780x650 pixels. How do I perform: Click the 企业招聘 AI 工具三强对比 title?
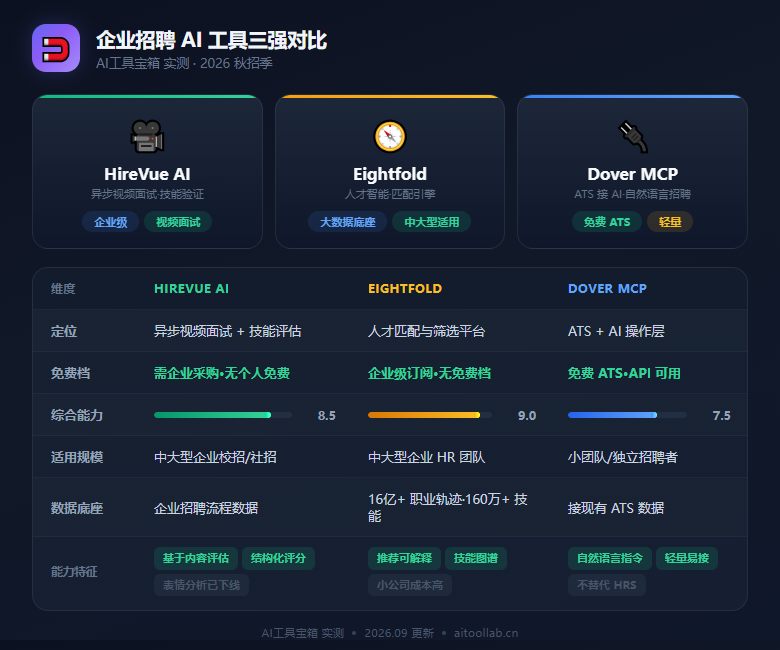(x=211, y=40)
